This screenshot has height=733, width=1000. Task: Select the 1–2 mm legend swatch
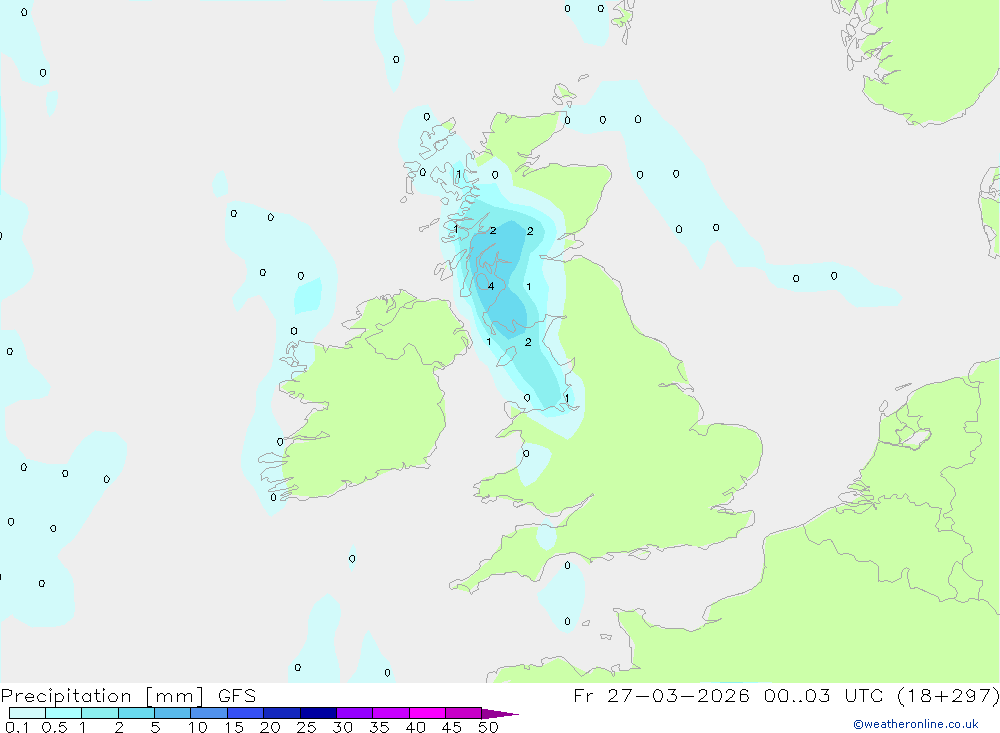[x=99, y=713]
